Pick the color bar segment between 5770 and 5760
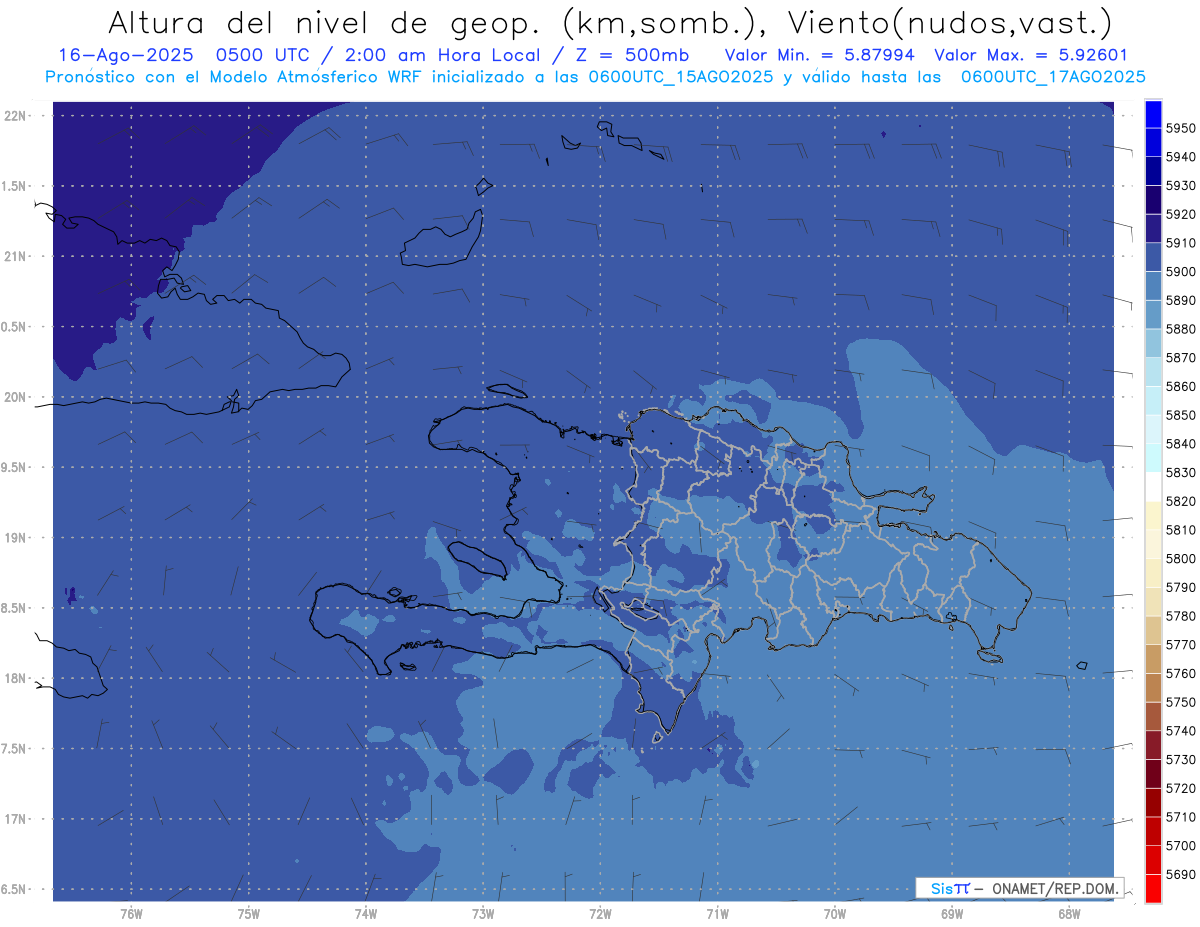The height and width of the screenshot is (927, 1200). 1153,659
